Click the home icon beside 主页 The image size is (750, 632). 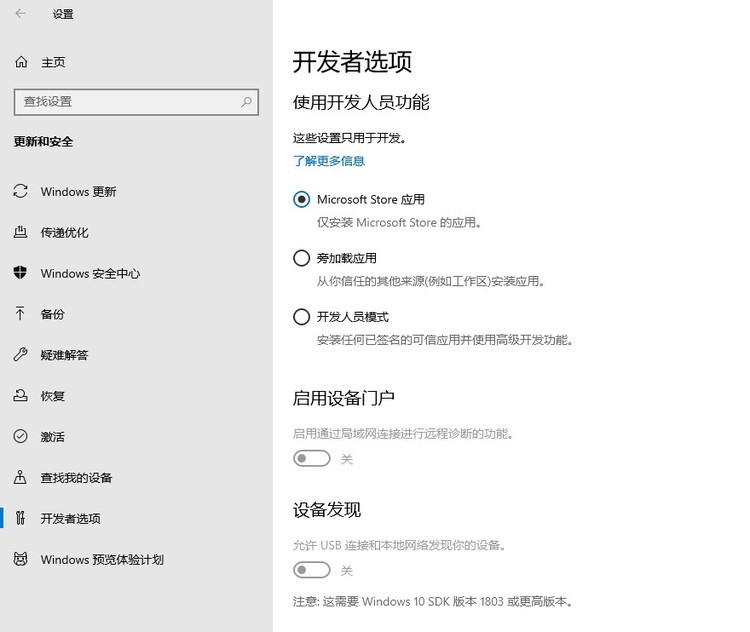(21, 62)
